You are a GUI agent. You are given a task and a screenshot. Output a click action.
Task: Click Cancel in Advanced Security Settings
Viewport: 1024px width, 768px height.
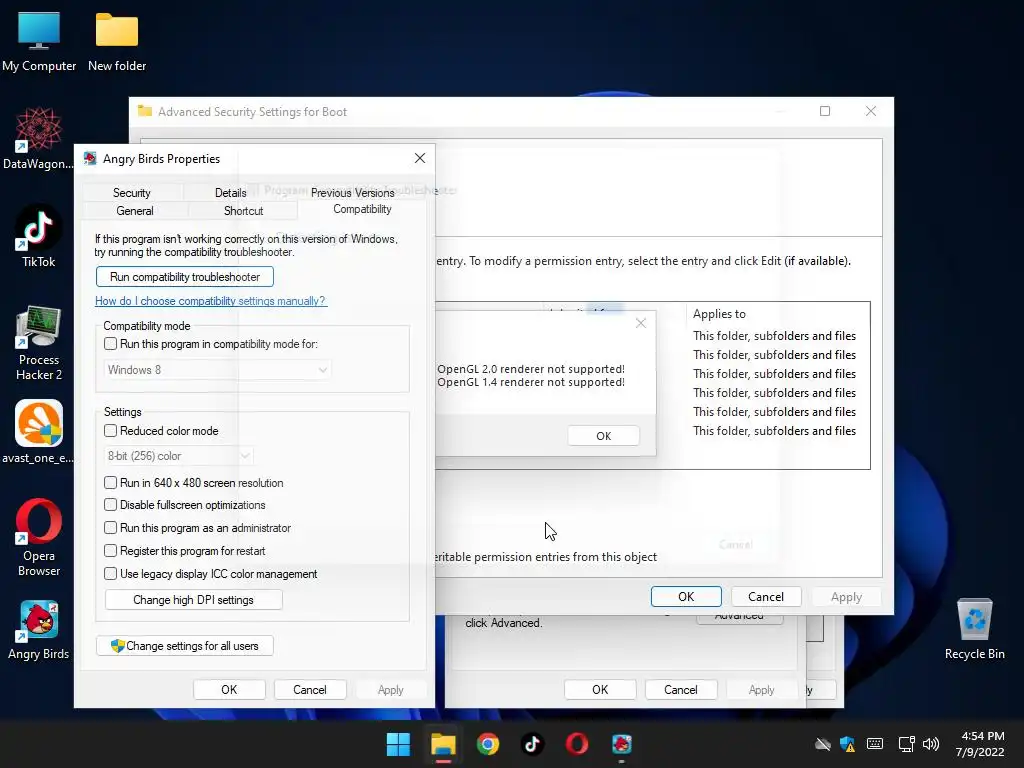click(x=766, y=596)
